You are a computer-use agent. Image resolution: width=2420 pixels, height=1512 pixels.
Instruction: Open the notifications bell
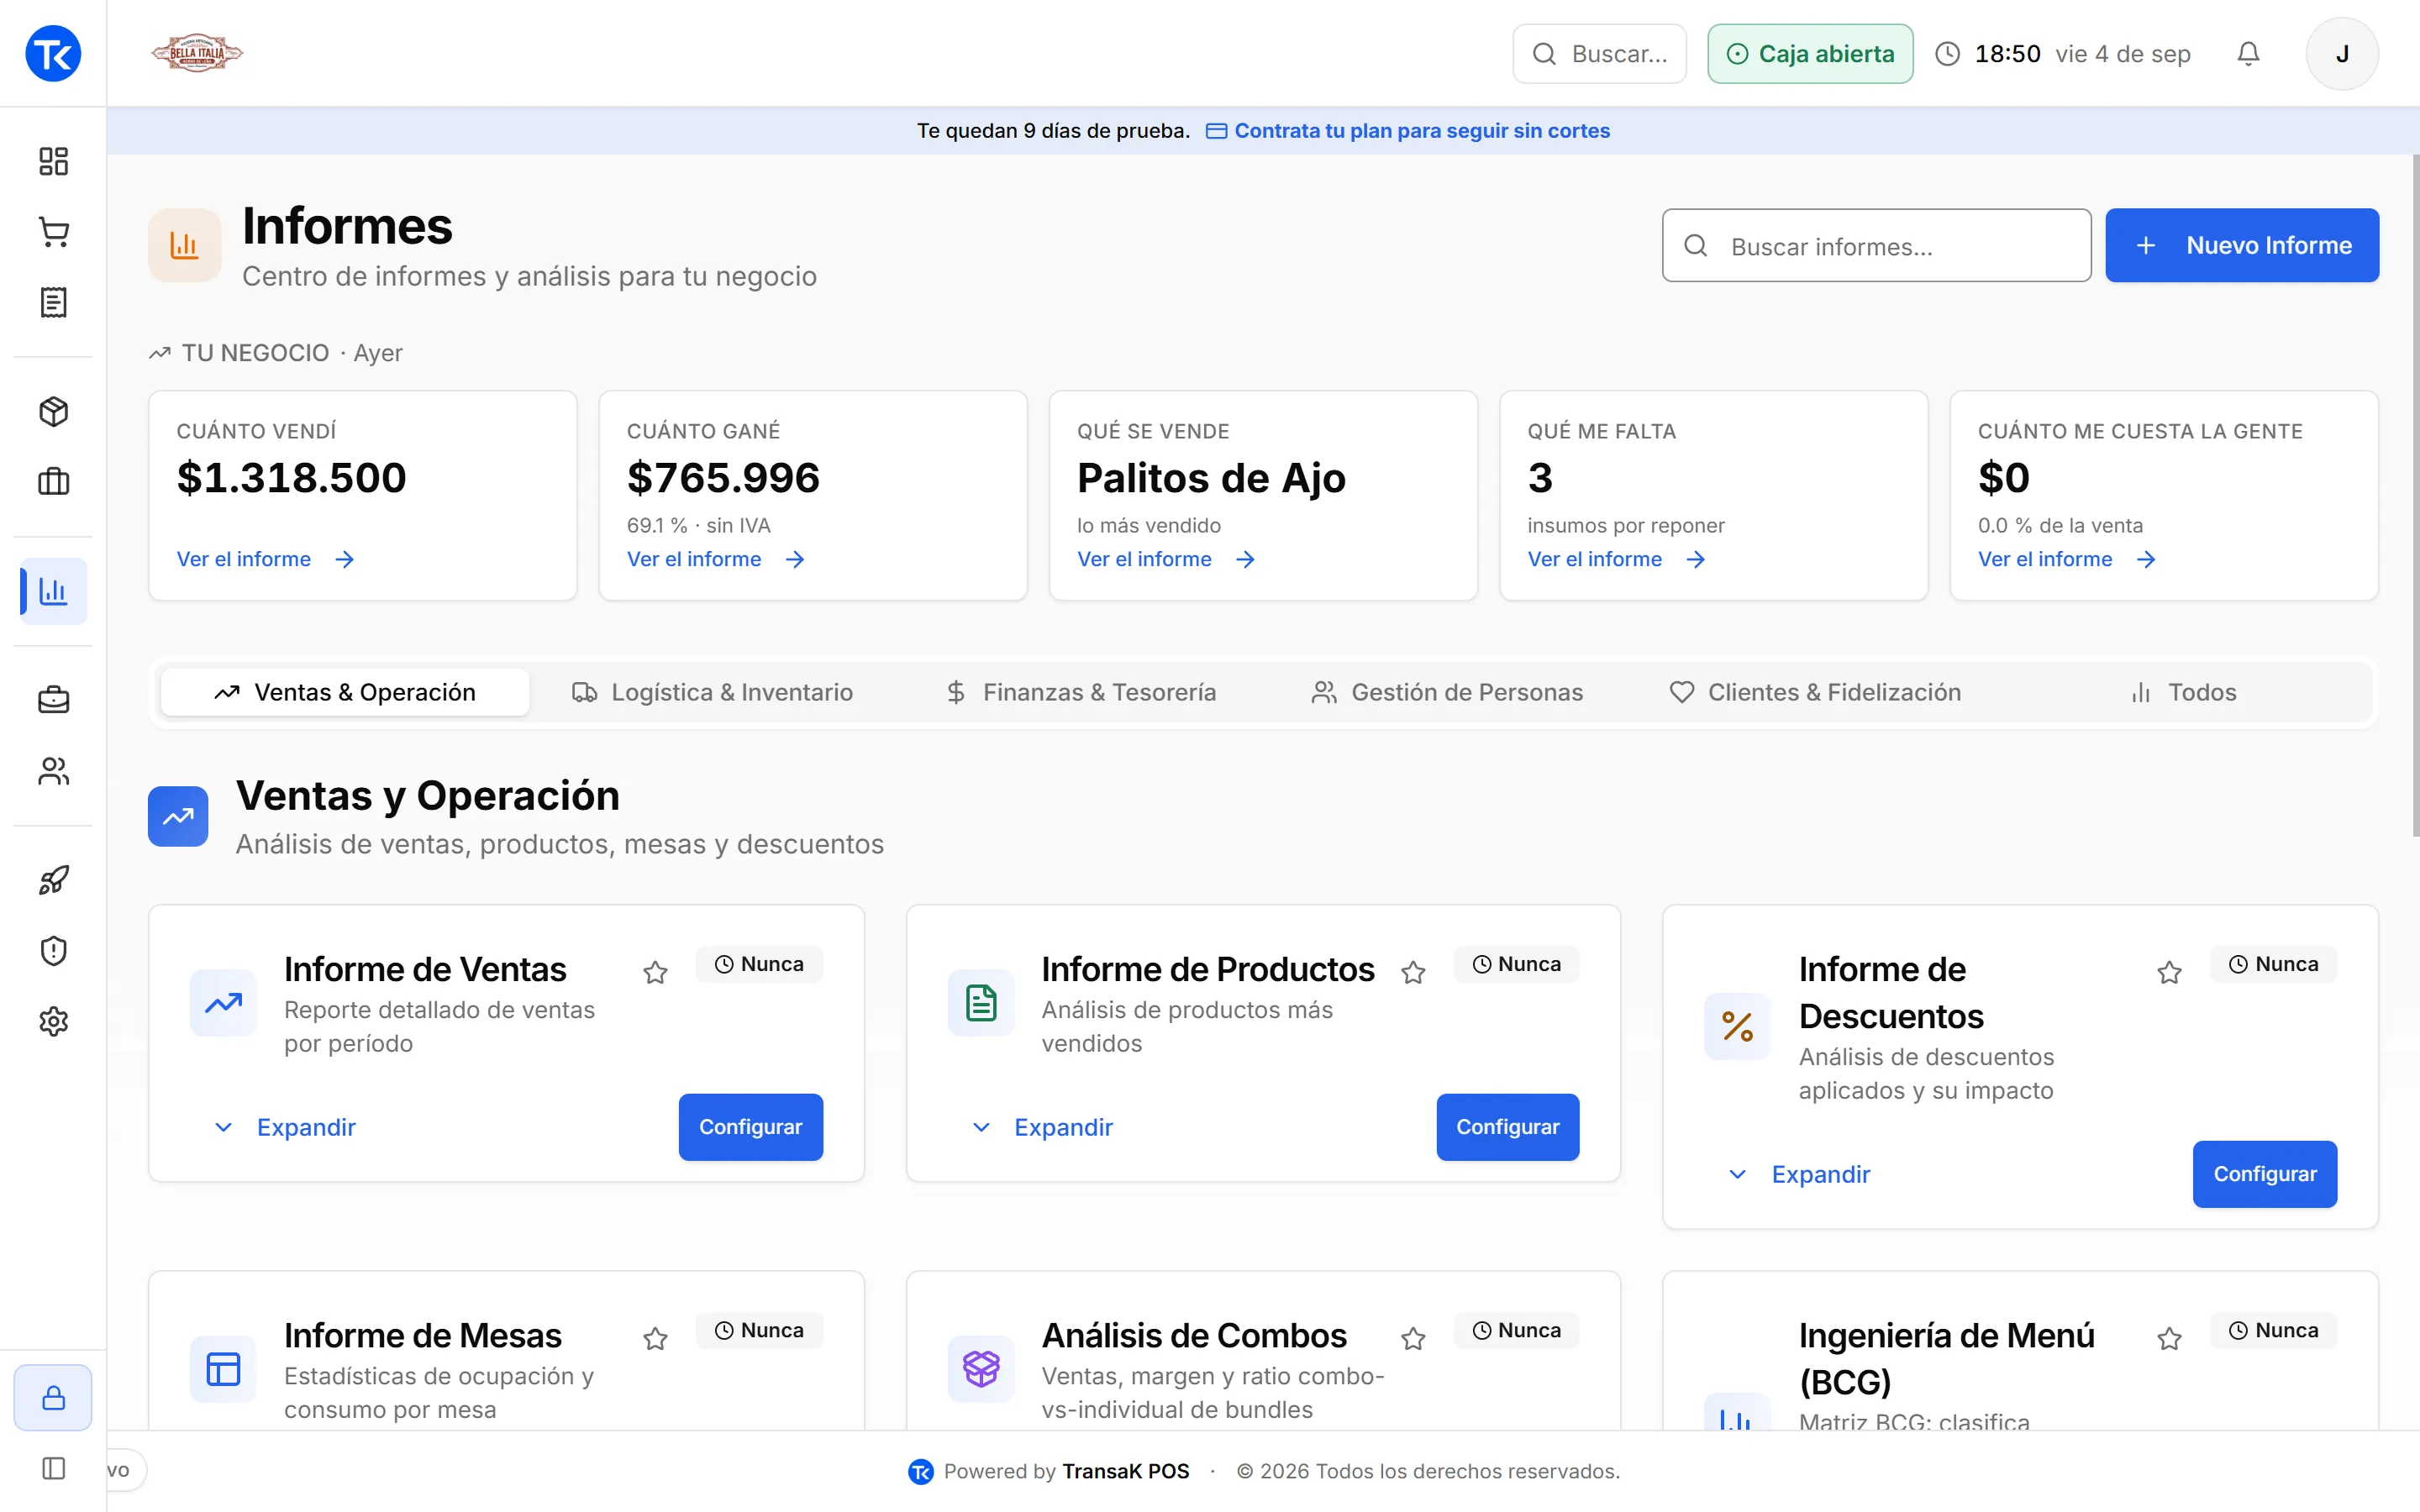[2248, 54]
